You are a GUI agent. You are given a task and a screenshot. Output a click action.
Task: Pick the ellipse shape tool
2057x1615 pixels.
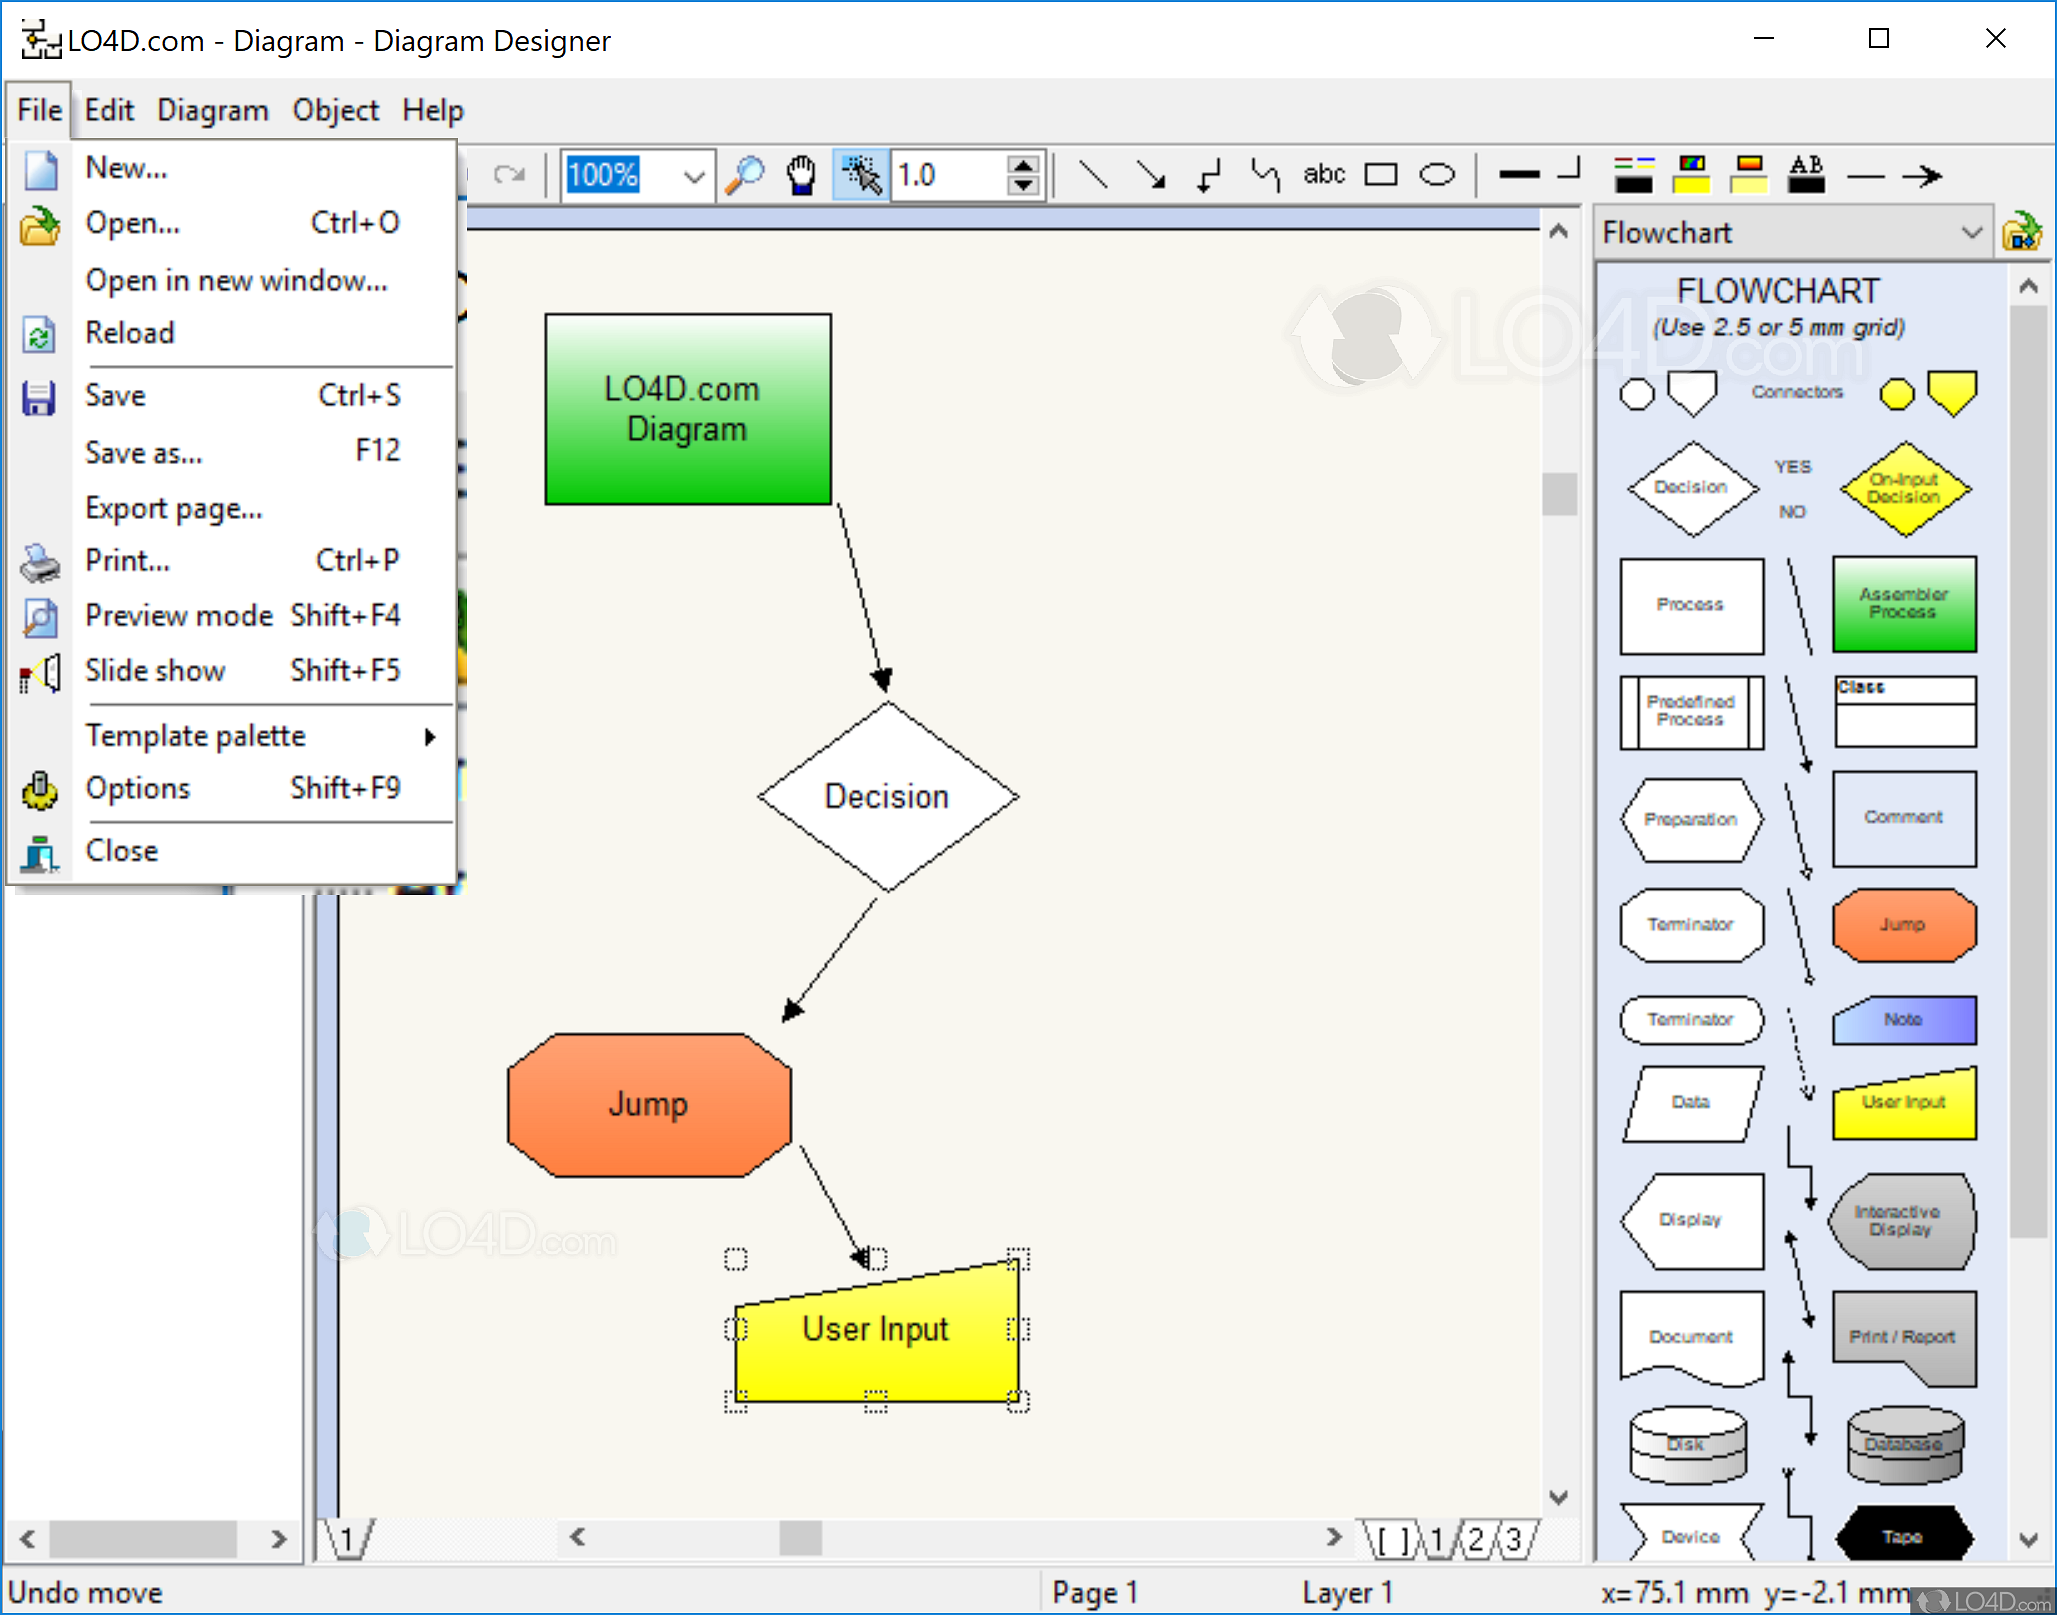pyautogui.click(x=1437, y=176)
